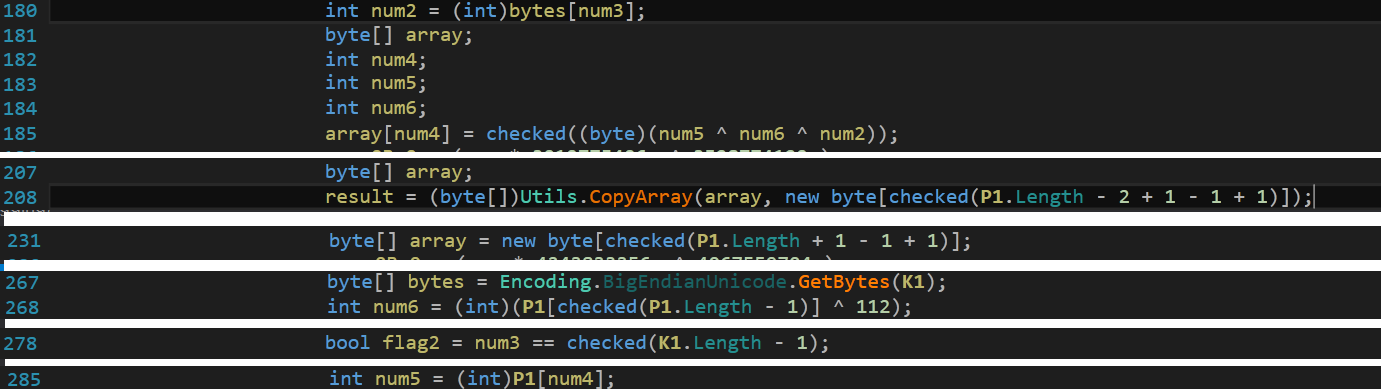Click line number 231
The height and width of the screenshot is (389, 1381).
tap(25, 241)
